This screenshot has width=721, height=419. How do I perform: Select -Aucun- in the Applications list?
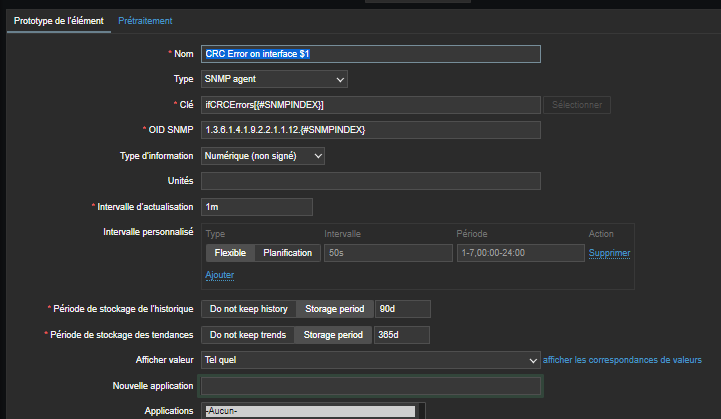308,411
